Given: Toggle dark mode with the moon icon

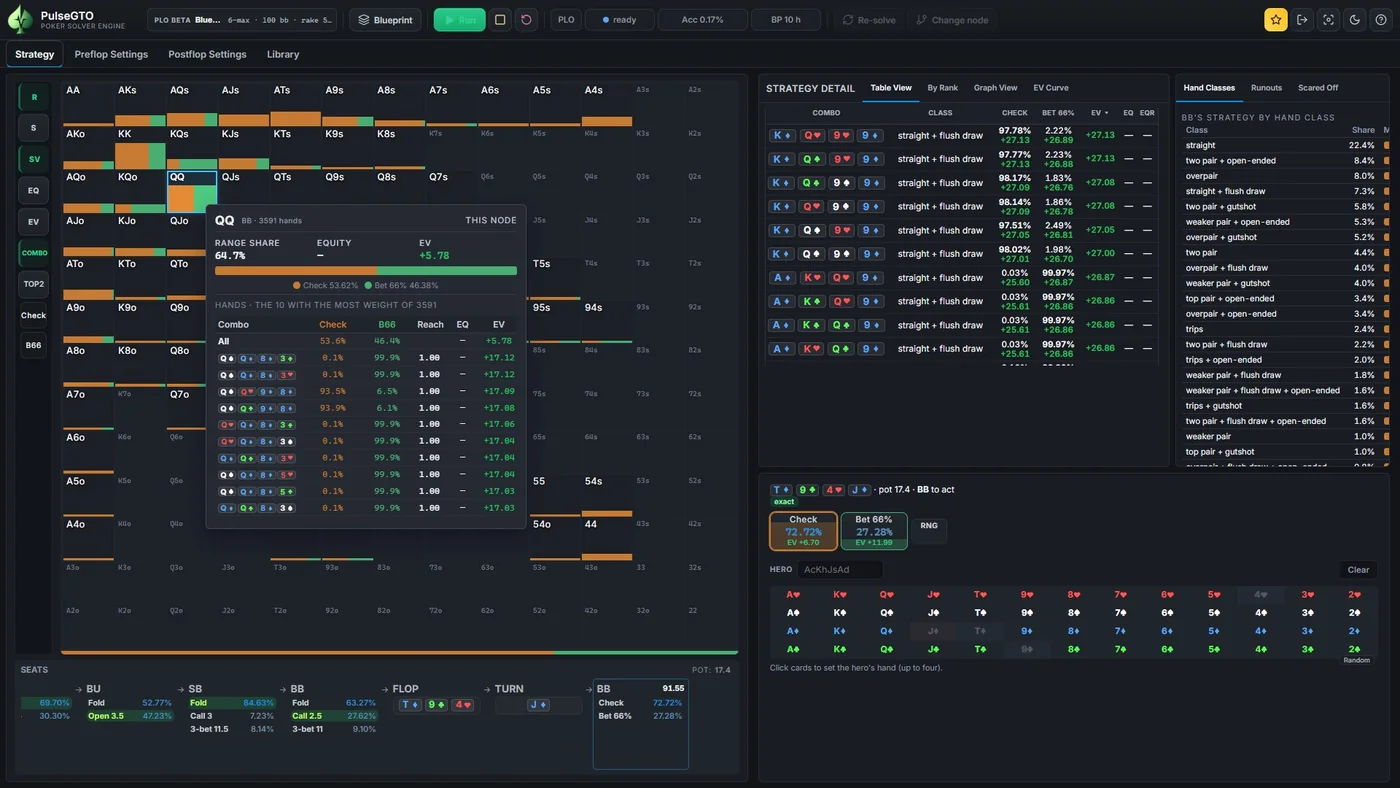Looking at the screenshot, I should (1355, 19).
